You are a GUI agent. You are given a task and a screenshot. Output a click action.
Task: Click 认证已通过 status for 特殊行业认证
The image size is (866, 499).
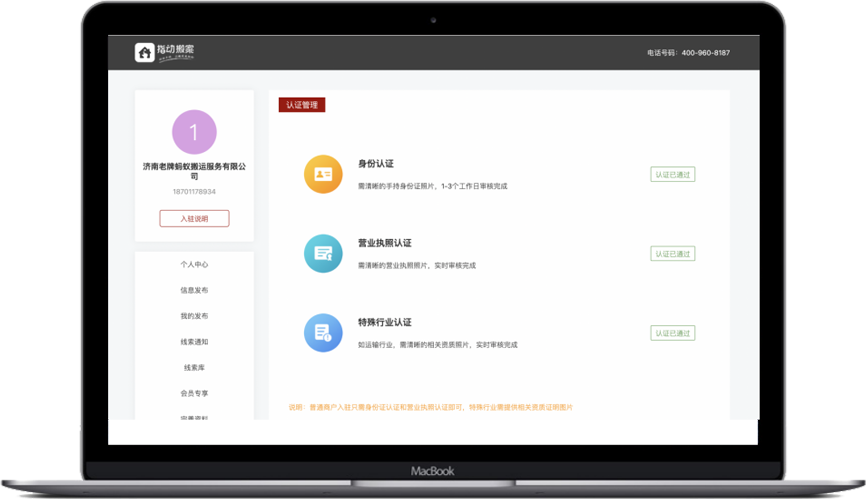[x=672, y=333]
